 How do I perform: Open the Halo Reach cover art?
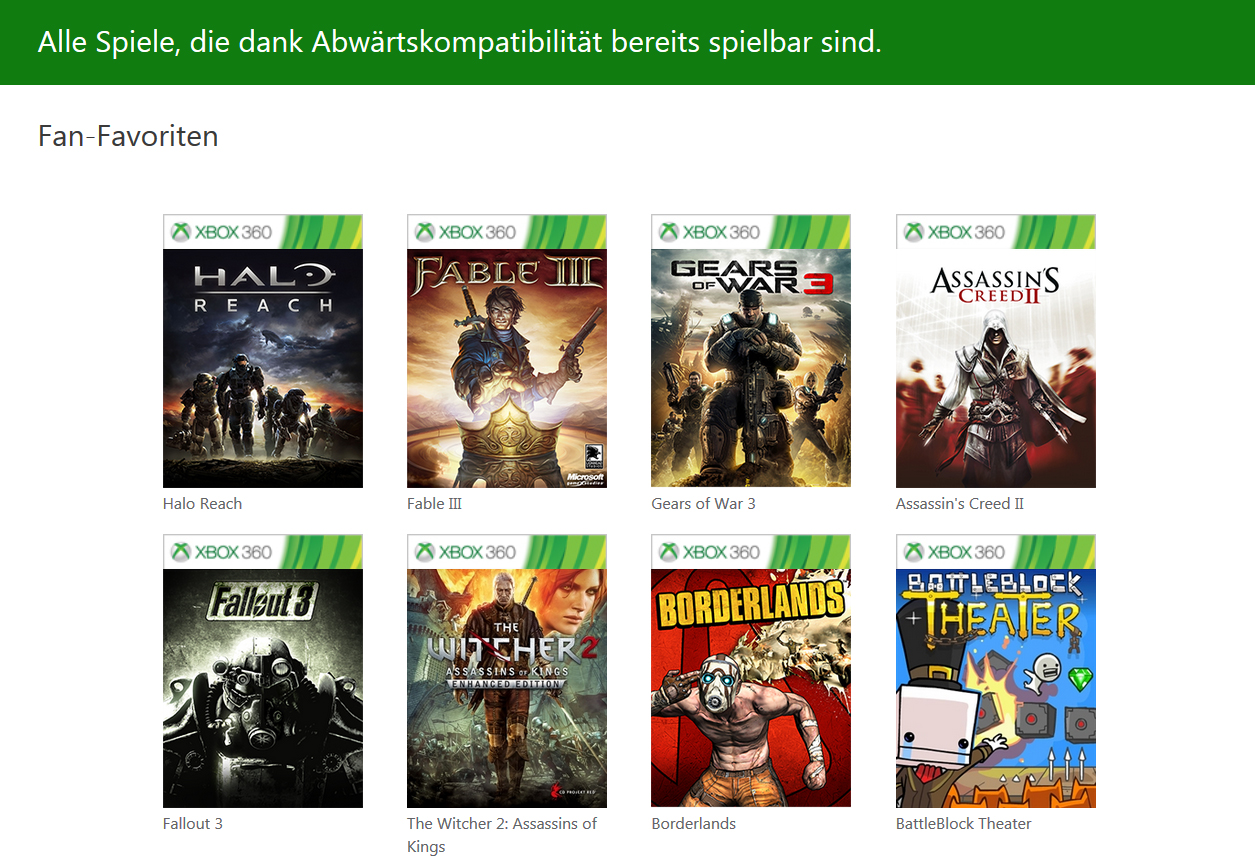click(263, 351)
